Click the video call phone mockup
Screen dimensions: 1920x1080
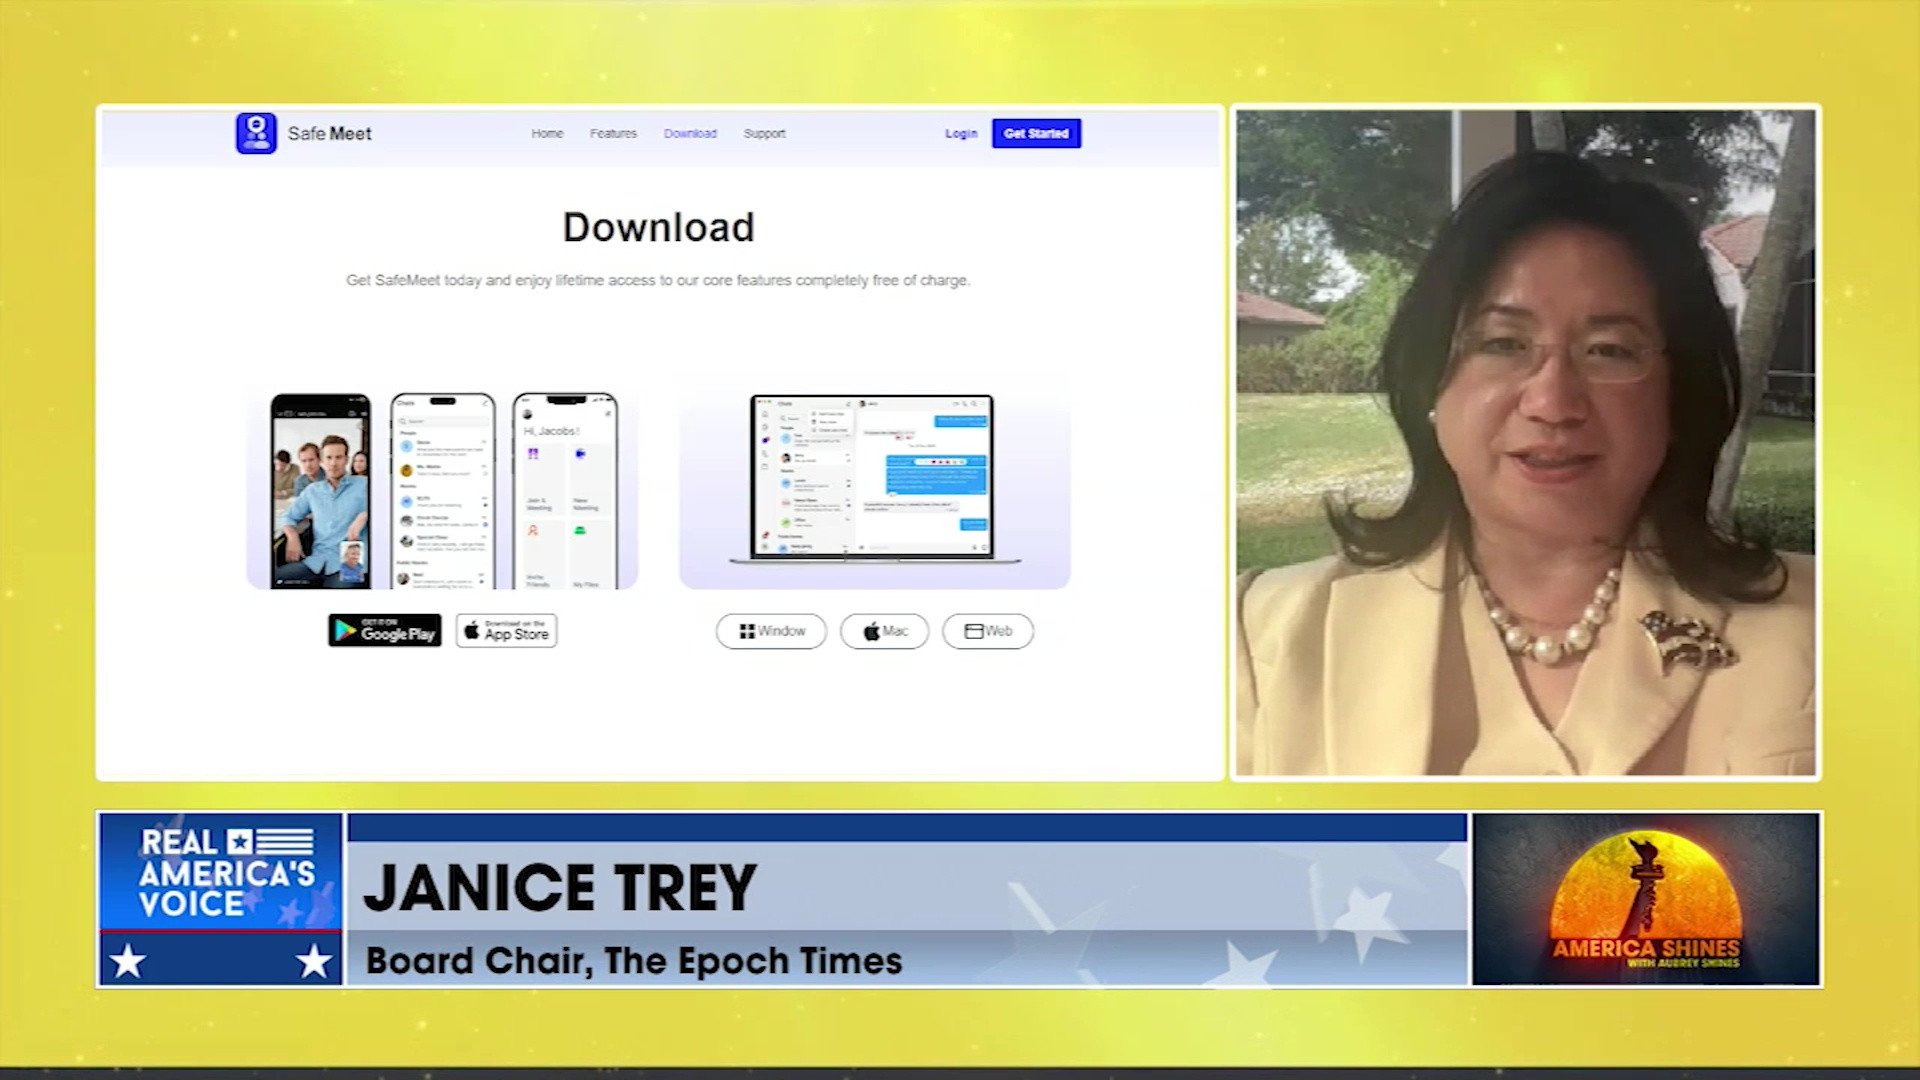coord(321,490)
